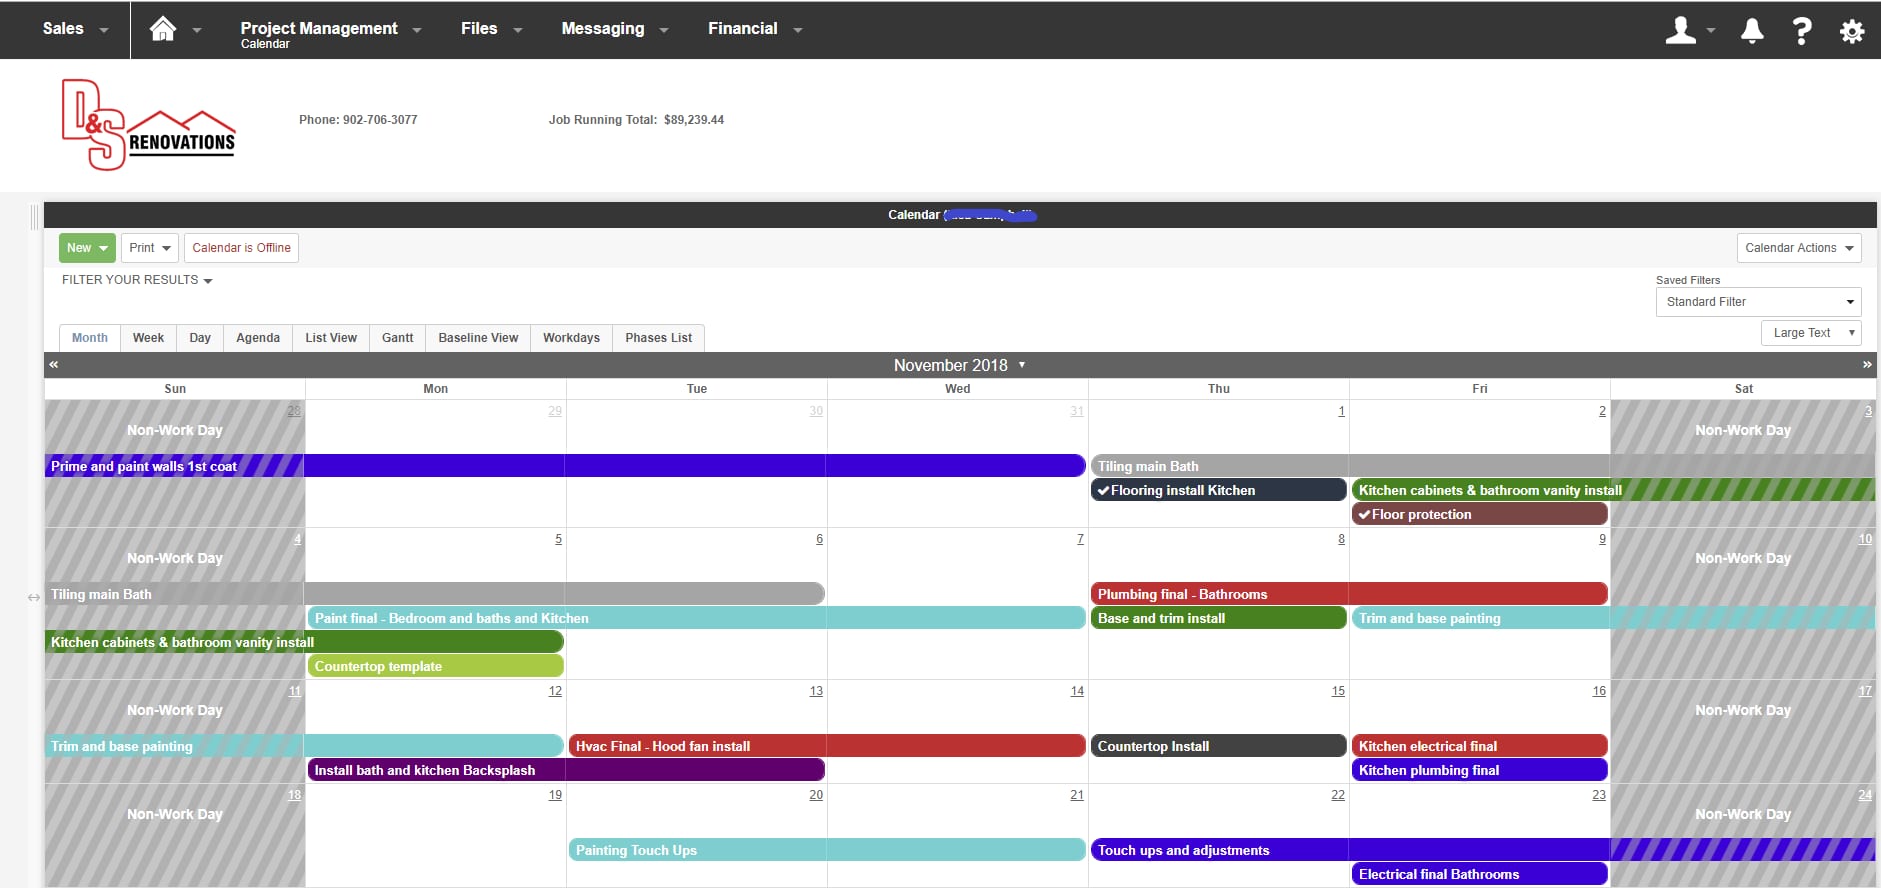Open Large Text size dropdown
1881x888 pixels.
coord(1811,333)
